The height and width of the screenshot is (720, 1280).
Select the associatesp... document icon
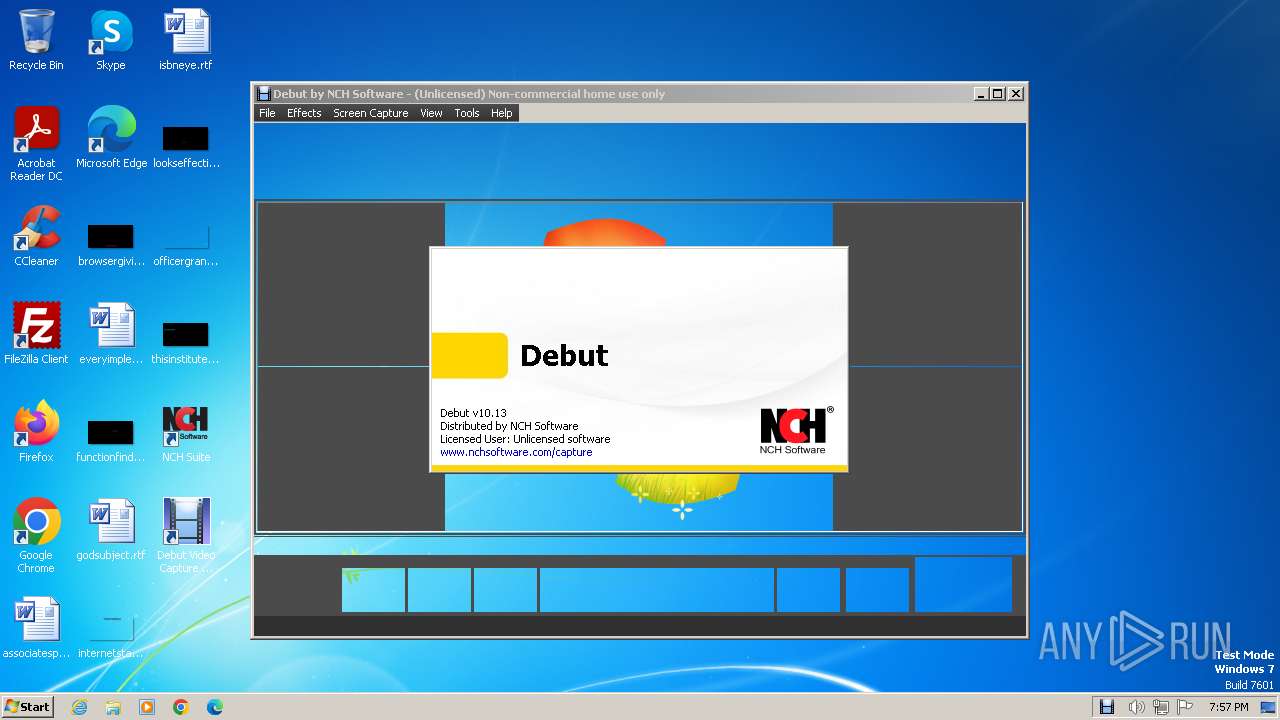click(36, 628)
